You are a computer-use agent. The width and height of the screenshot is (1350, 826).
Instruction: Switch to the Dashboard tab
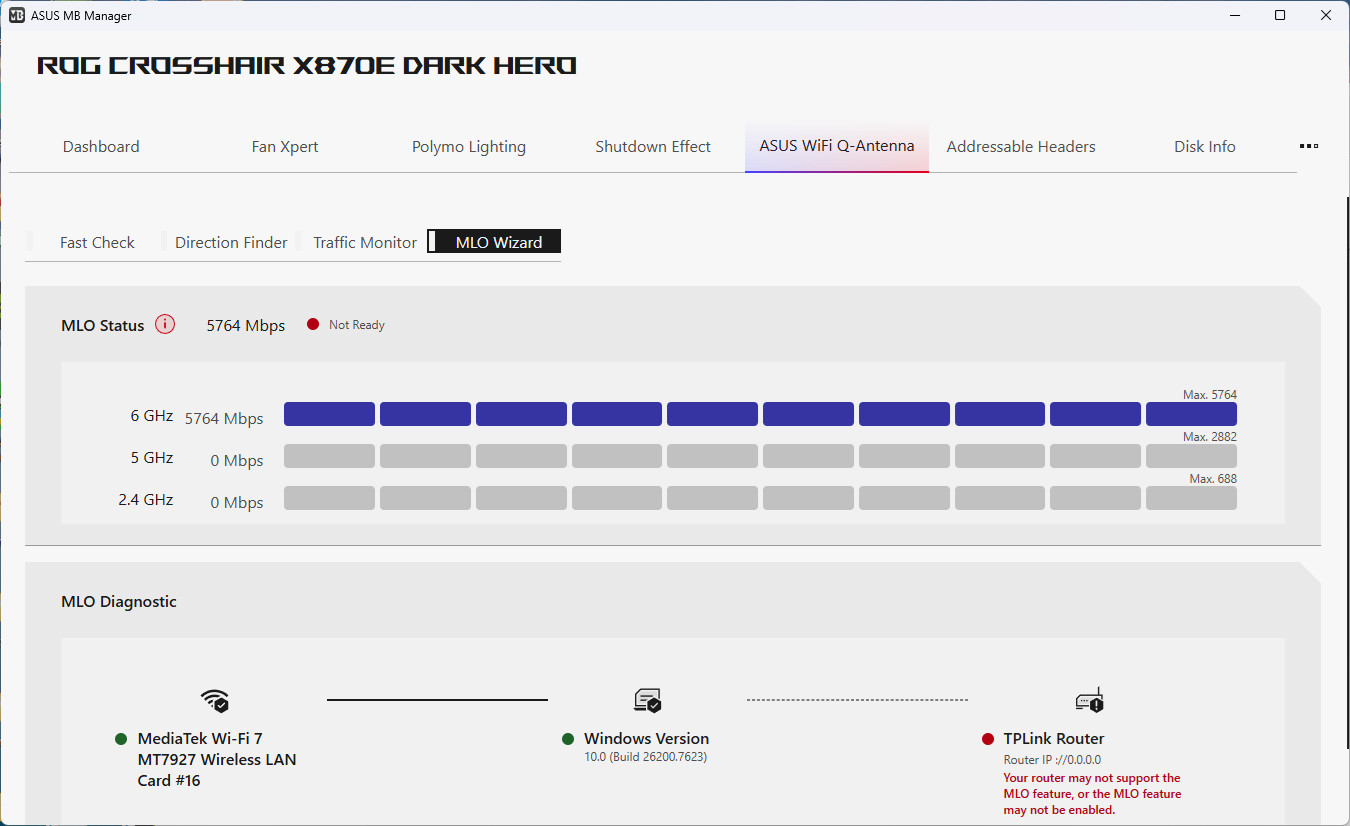(x=101, y=146)
